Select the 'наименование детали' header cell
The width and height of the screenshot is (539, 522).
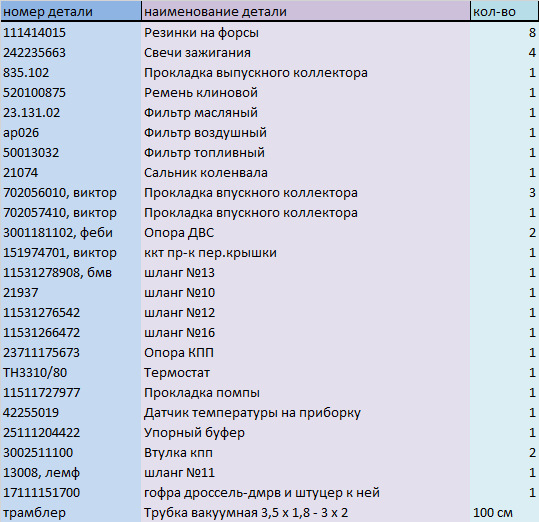(x=305, y=11)
